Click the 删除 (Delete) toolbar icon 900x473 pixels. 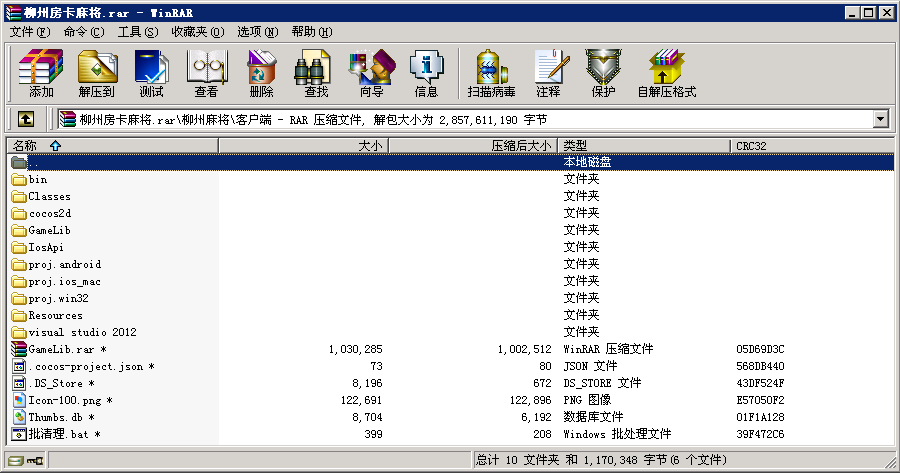click(261, 73)
